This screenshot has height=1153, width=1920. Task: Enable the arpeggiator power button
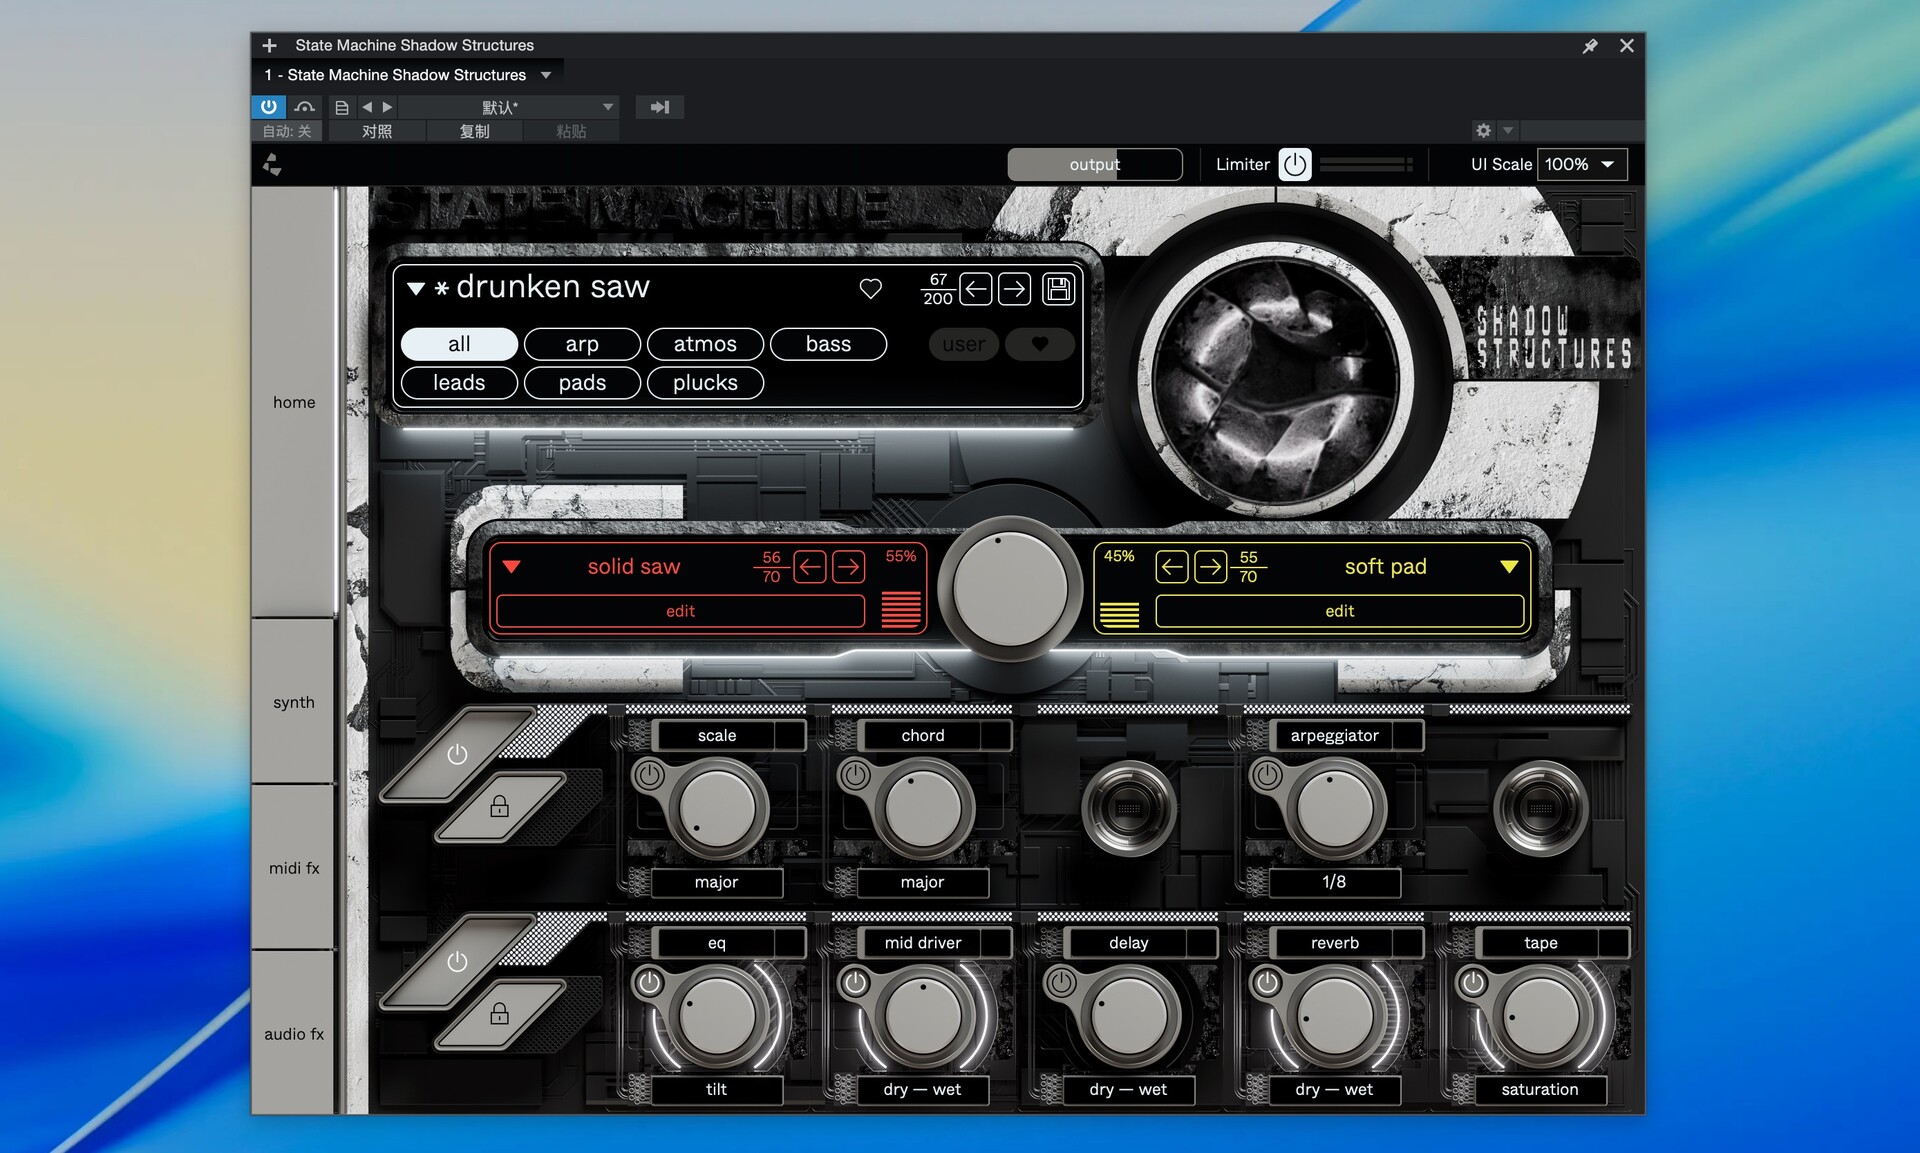(1267, 775)
